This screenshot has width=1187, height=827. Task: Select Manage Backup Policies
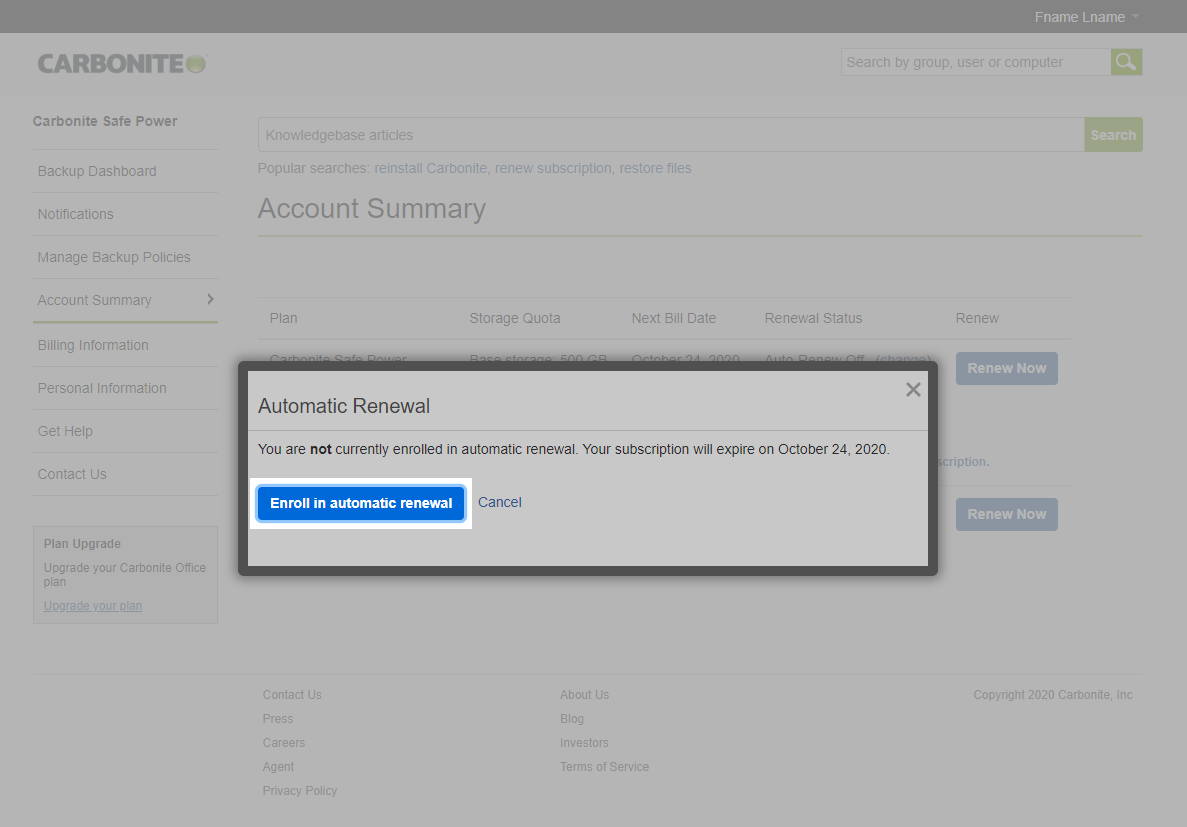coord(114,257)
